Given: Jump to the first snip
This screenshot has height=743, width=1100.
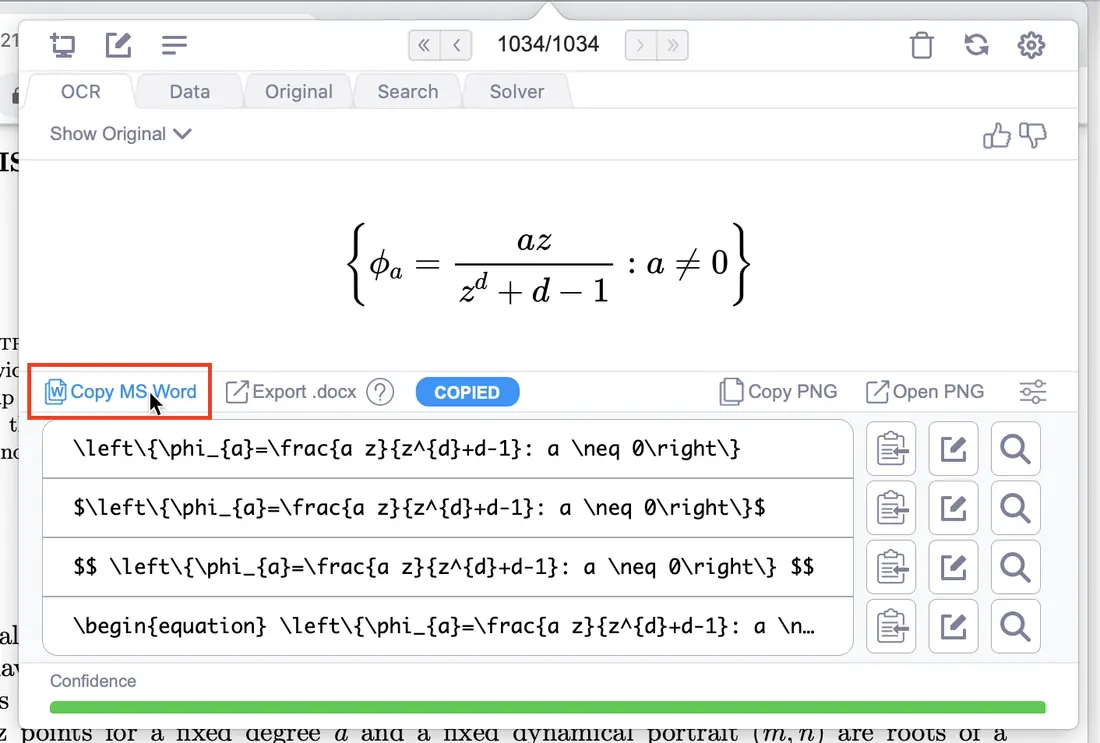Looking at the screenshot, I should tap(424, 46).
